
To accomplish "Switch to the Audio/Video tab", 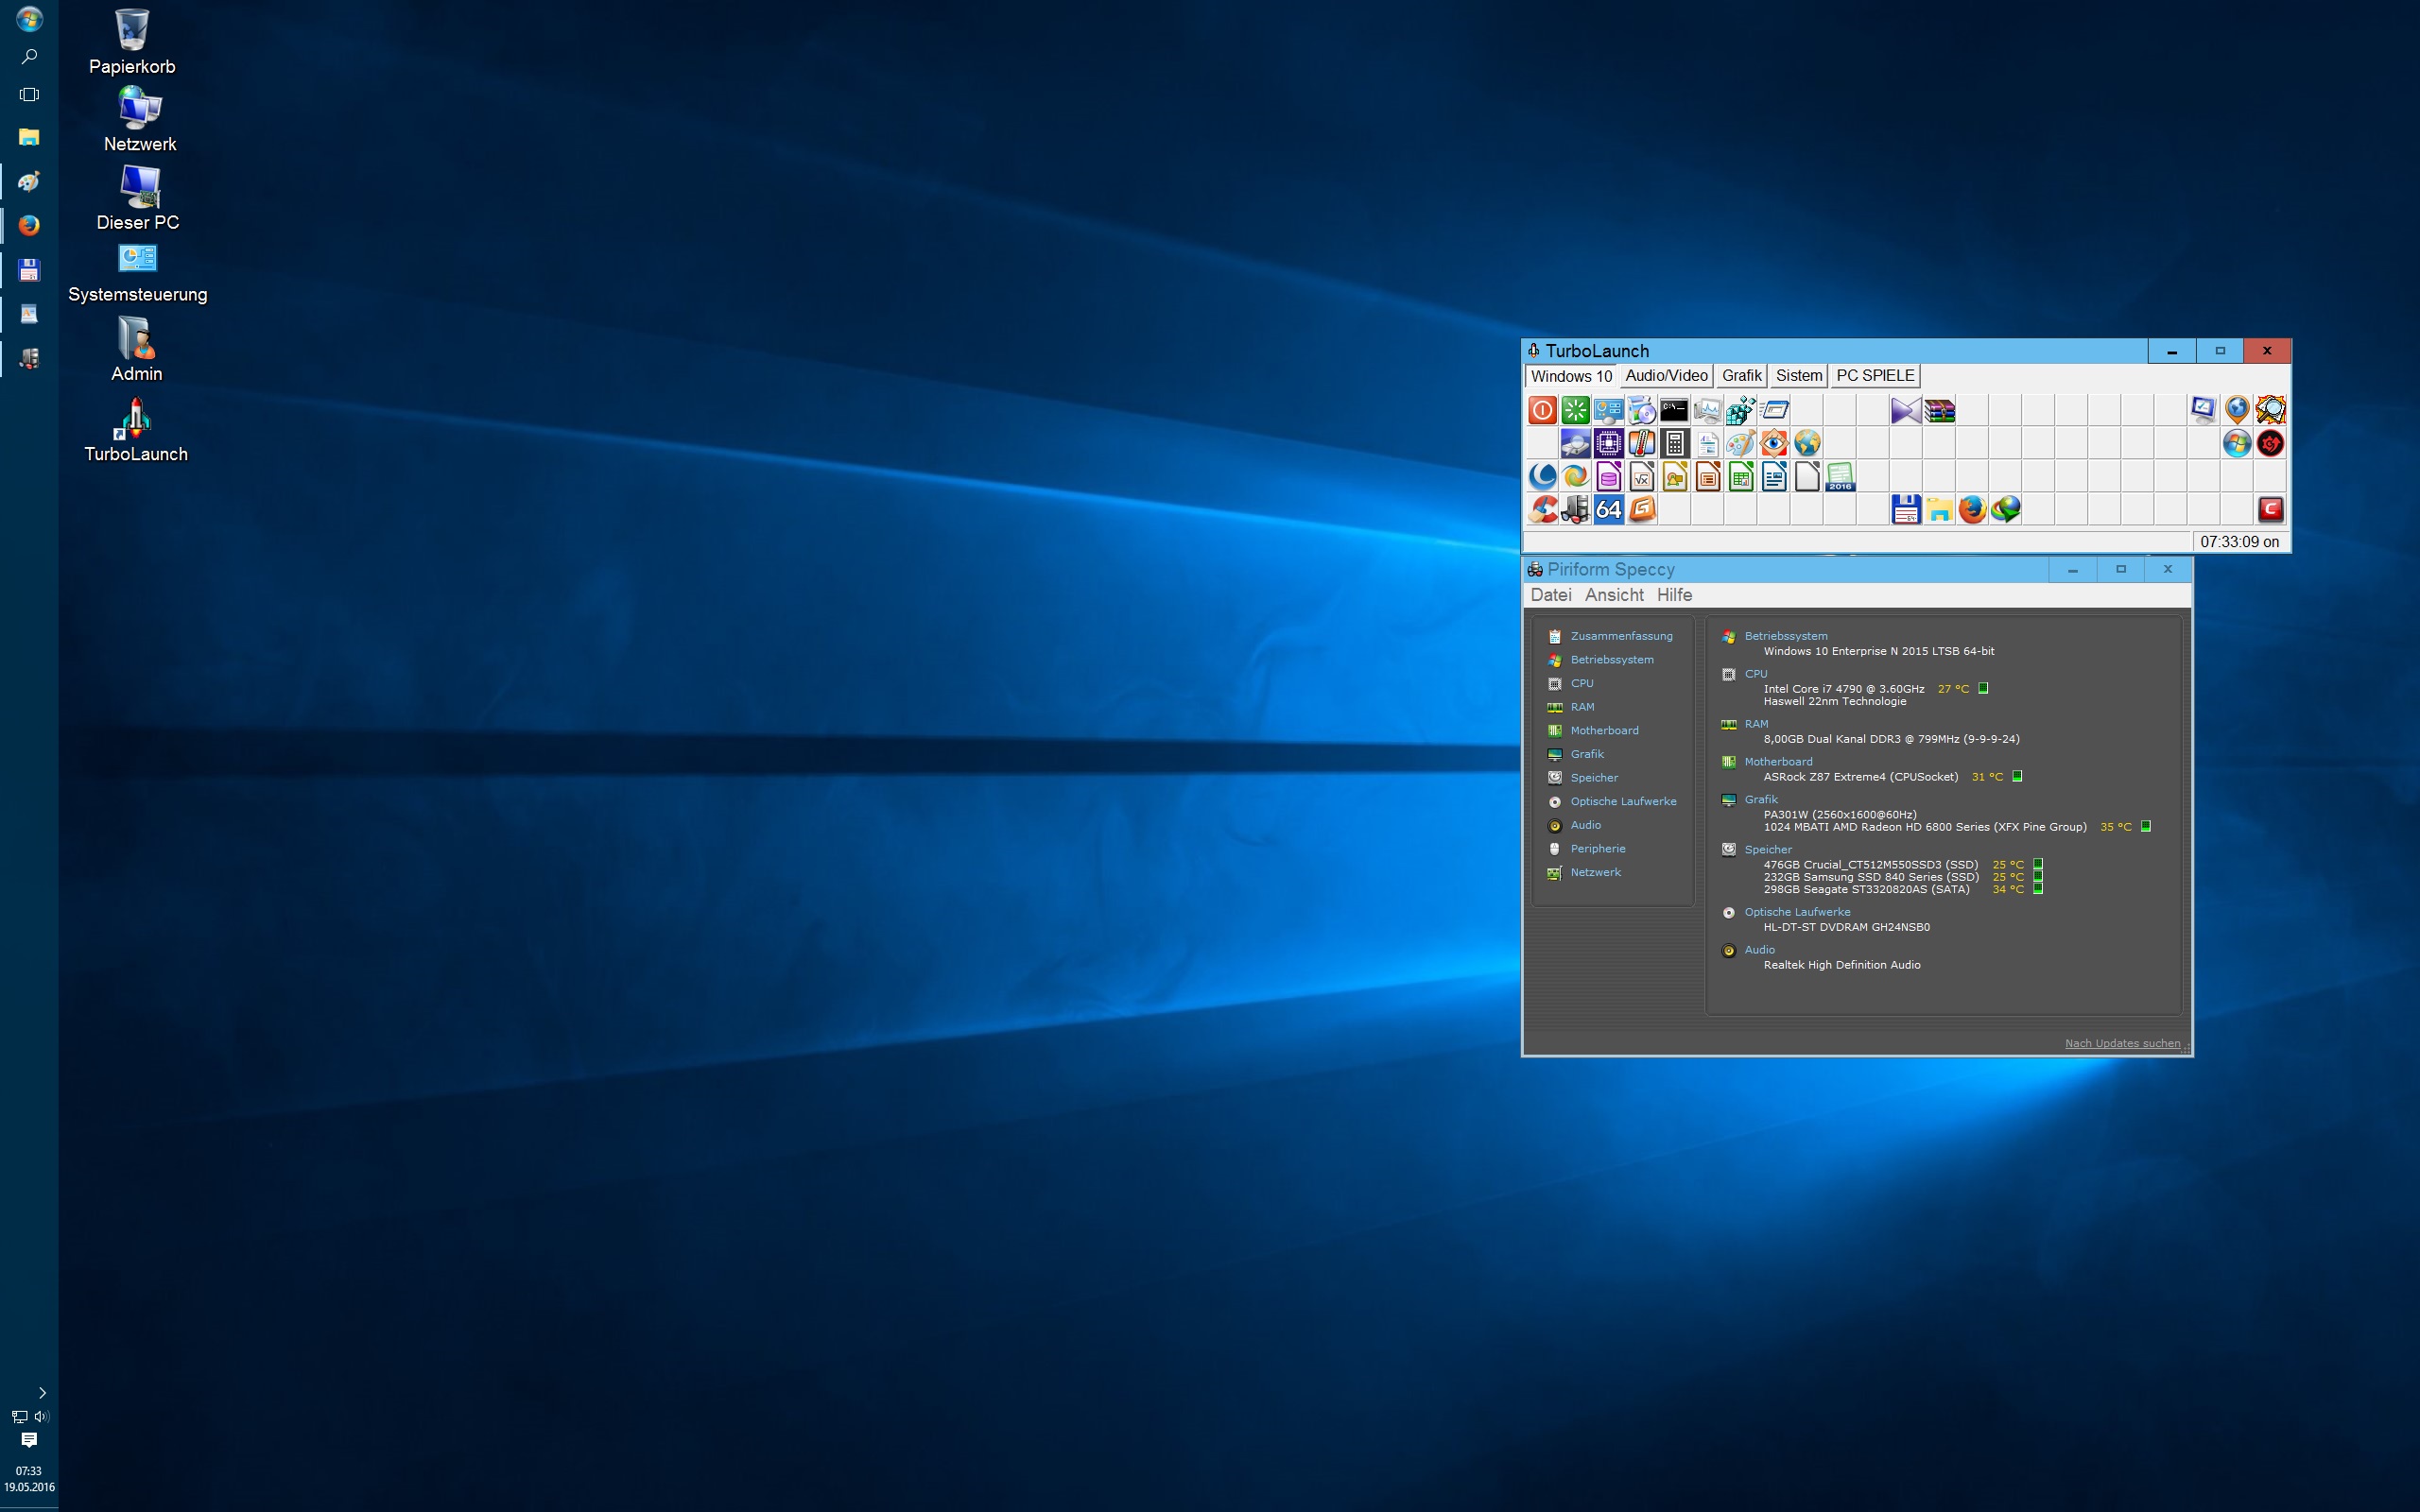I will (x=1666, y=376).
